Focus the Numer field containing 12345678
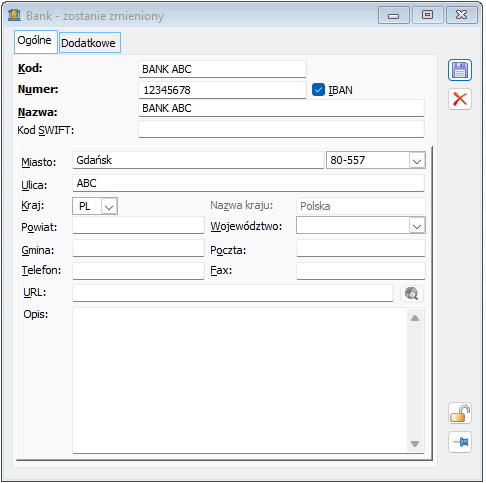The width and height of the screenshot is (486, 483). click(222, 90)
